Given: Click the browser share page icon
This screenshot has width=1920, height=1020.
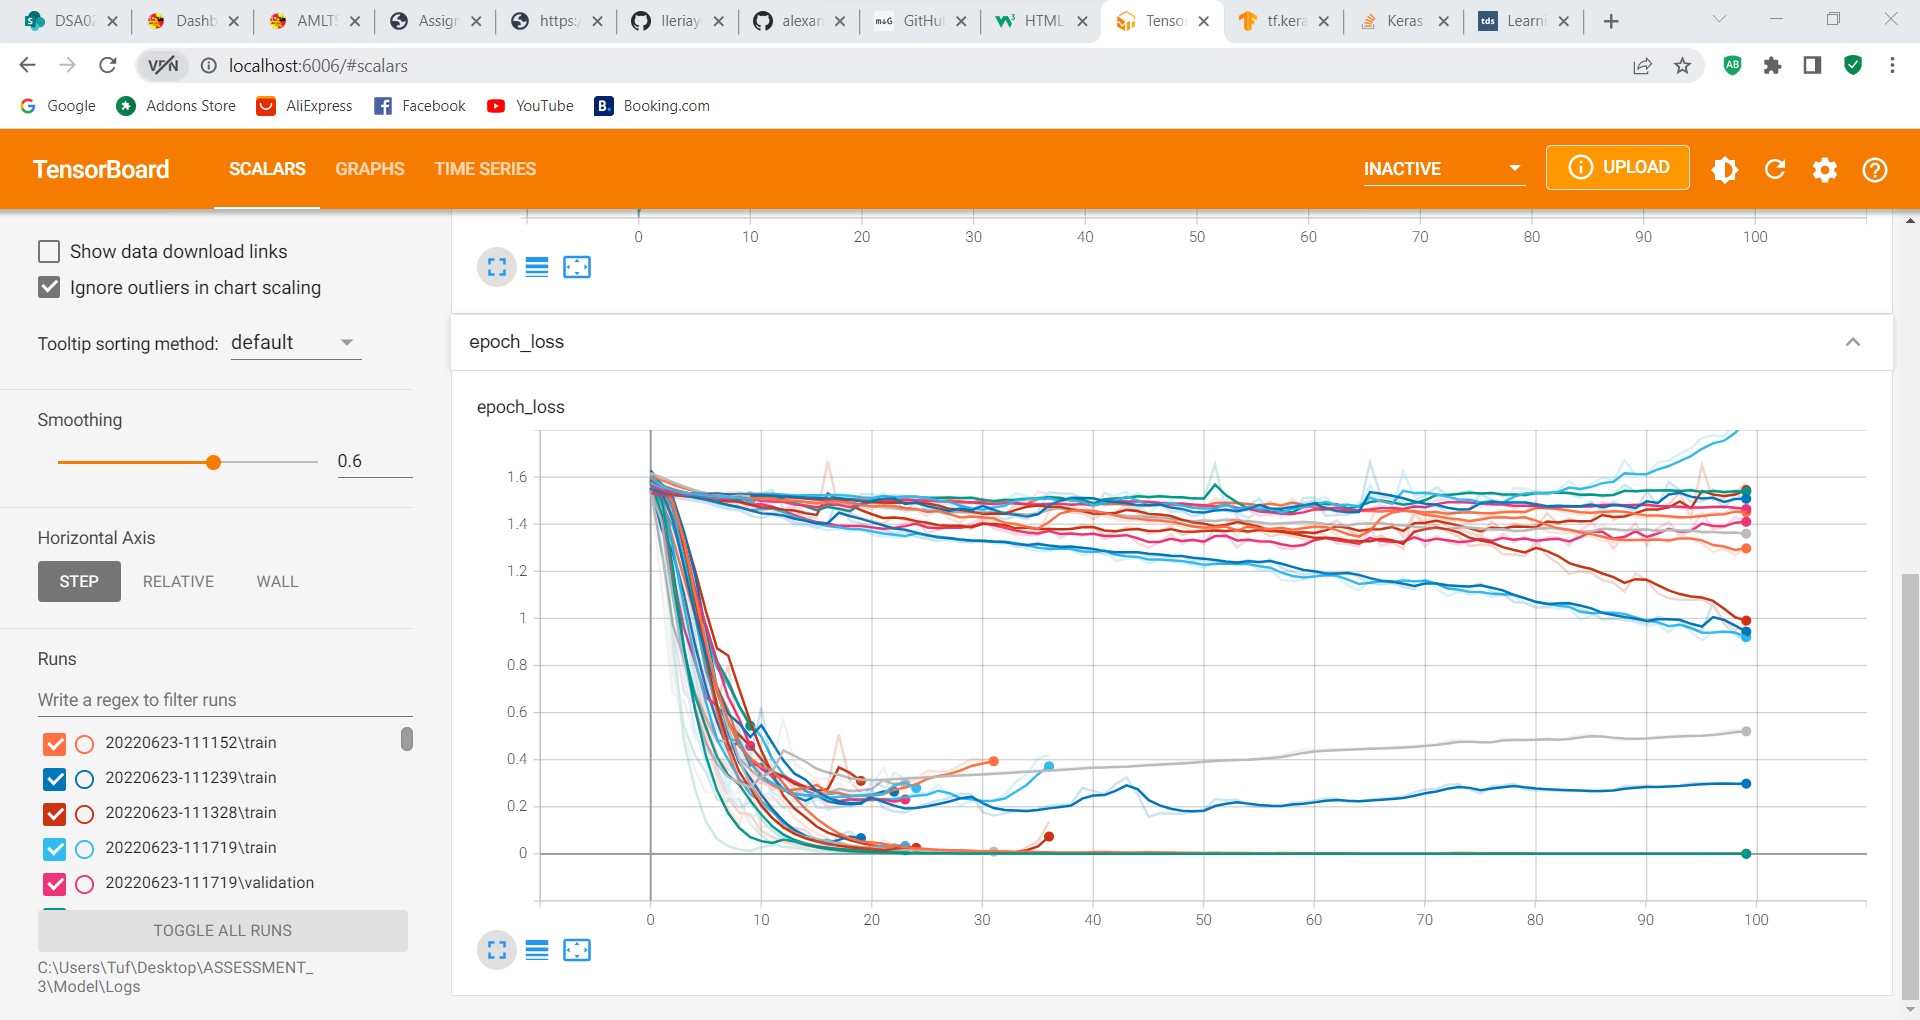Looking at the screenshot, I should [x=1642, y=66].
